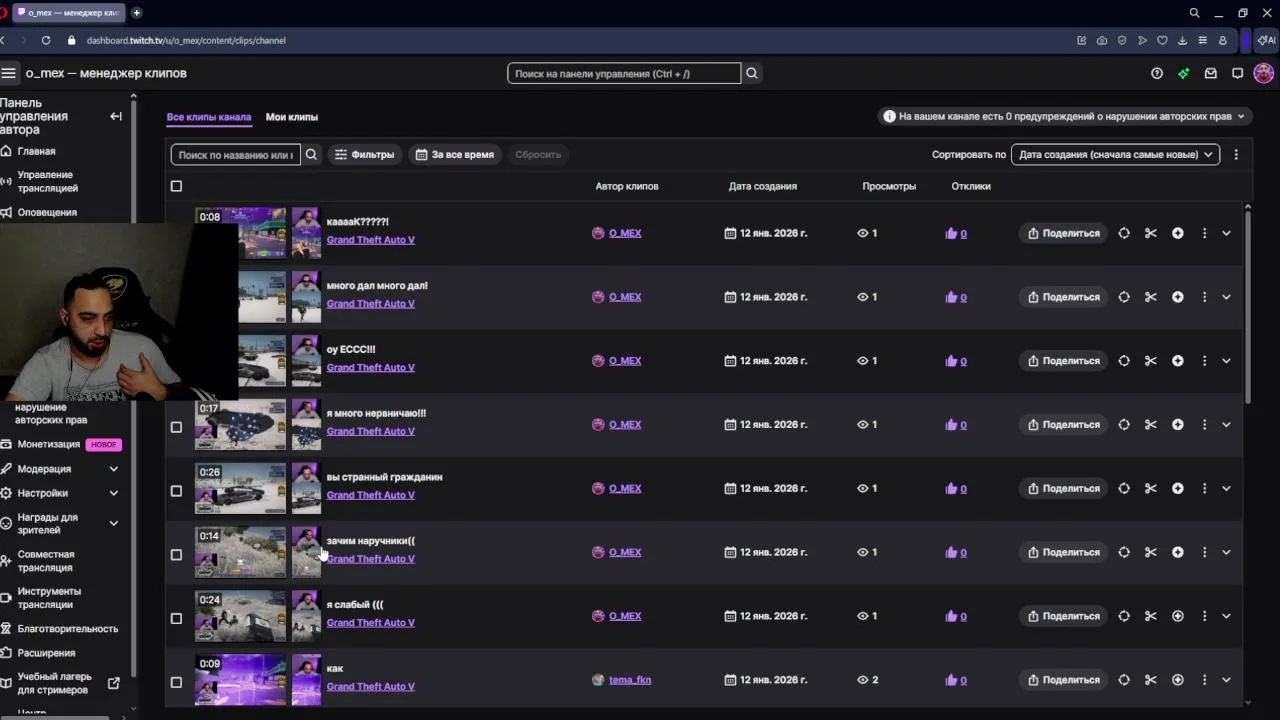Open three-dot menu for 'оу ЕССС!!!' clip
The image size is (1280, 720).
coord(1204,361)
